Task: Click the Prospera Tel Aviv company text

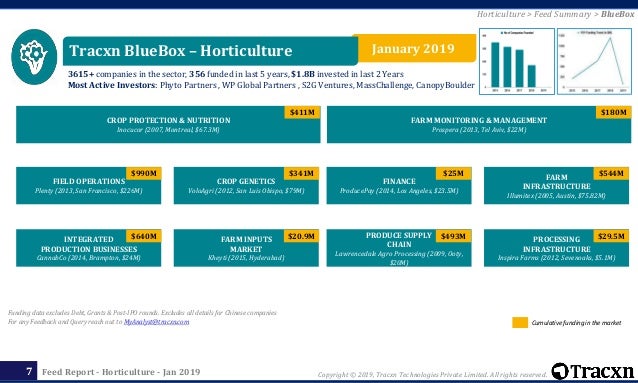Action: [x=479, y=129]
